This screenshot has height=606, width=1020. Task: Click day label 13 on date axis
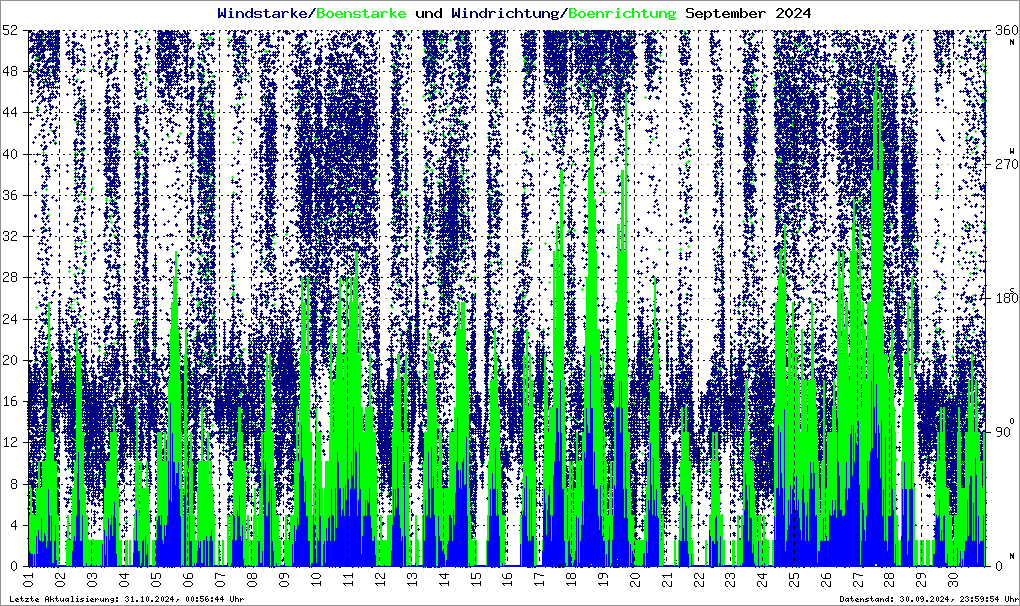[412, 577]
